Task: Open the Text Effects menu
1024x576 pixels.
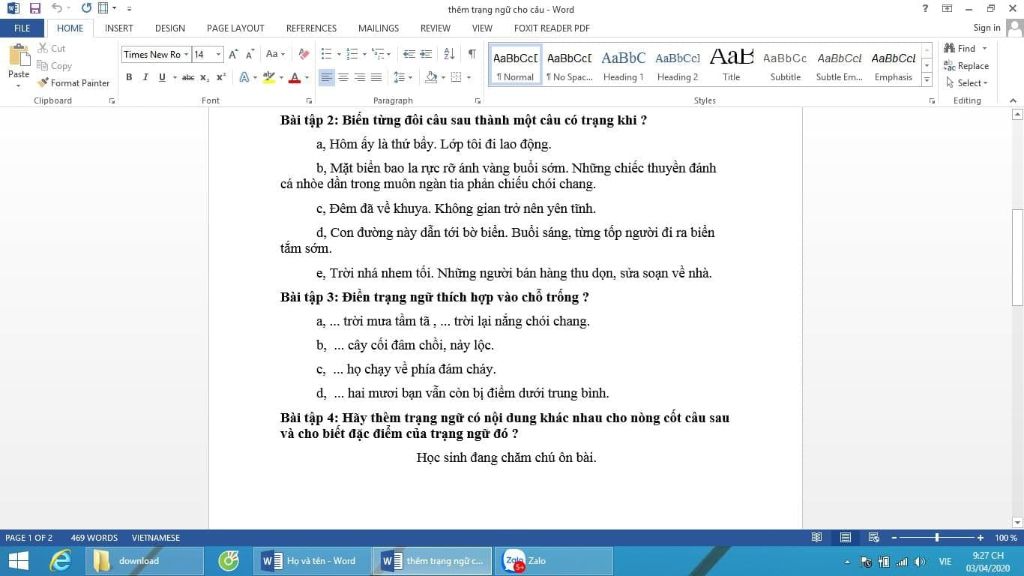Action: (245, 77)
